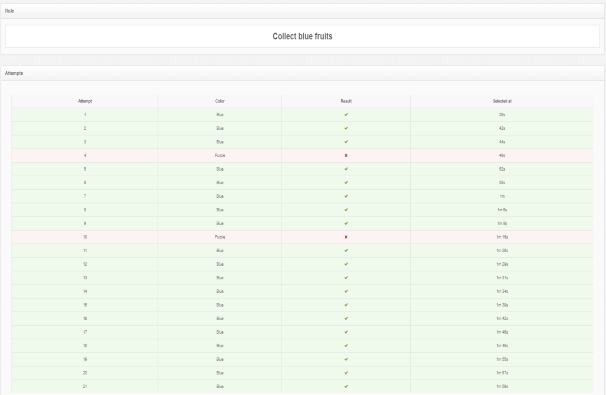Click the Rule panel heading
Image resolution: width=606 pixels, height=395 pixels.
point(9,11)
